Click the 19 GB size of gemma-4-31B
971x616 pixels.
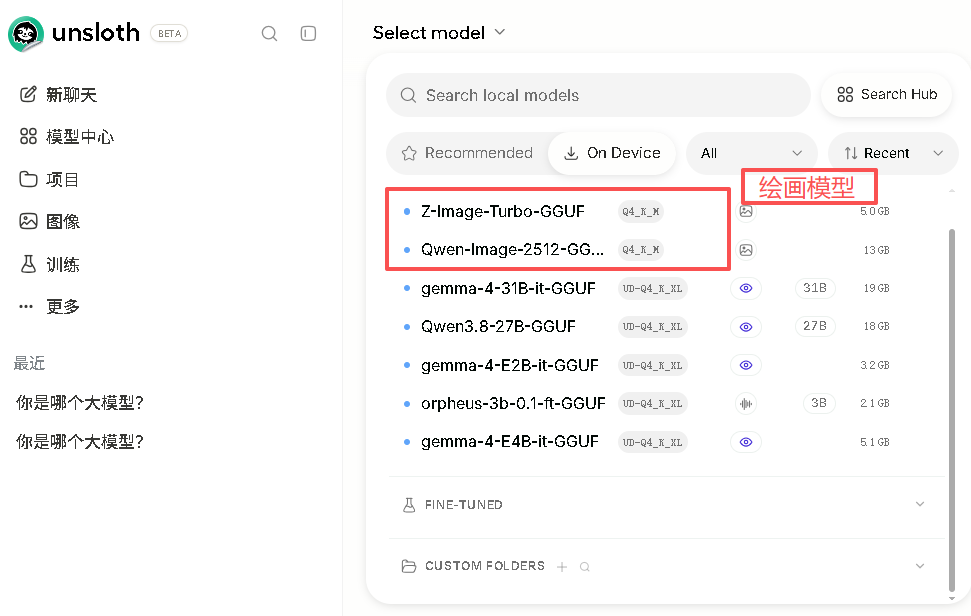(x=876, y=288)
